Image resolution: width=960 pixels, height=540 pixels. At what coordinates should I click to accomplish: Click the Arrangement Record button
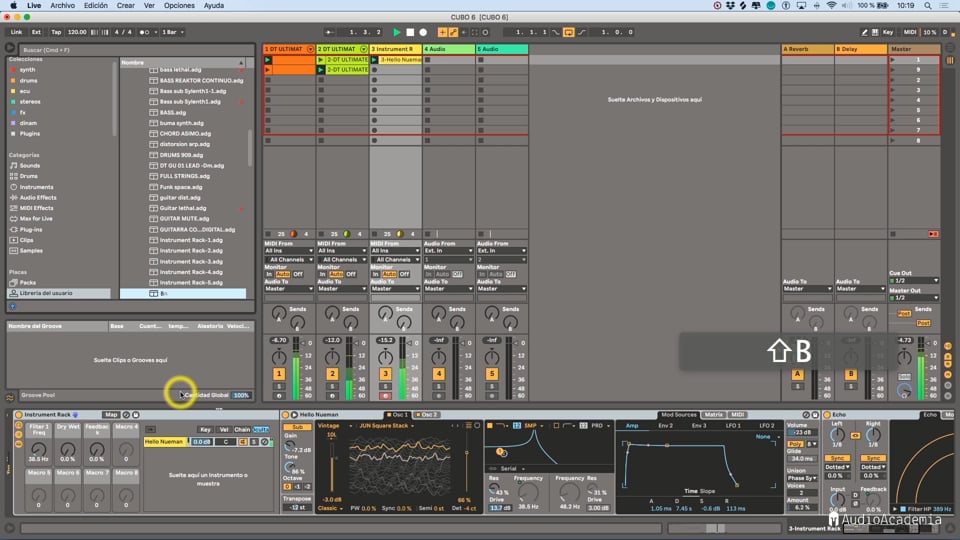click(423, 32)
